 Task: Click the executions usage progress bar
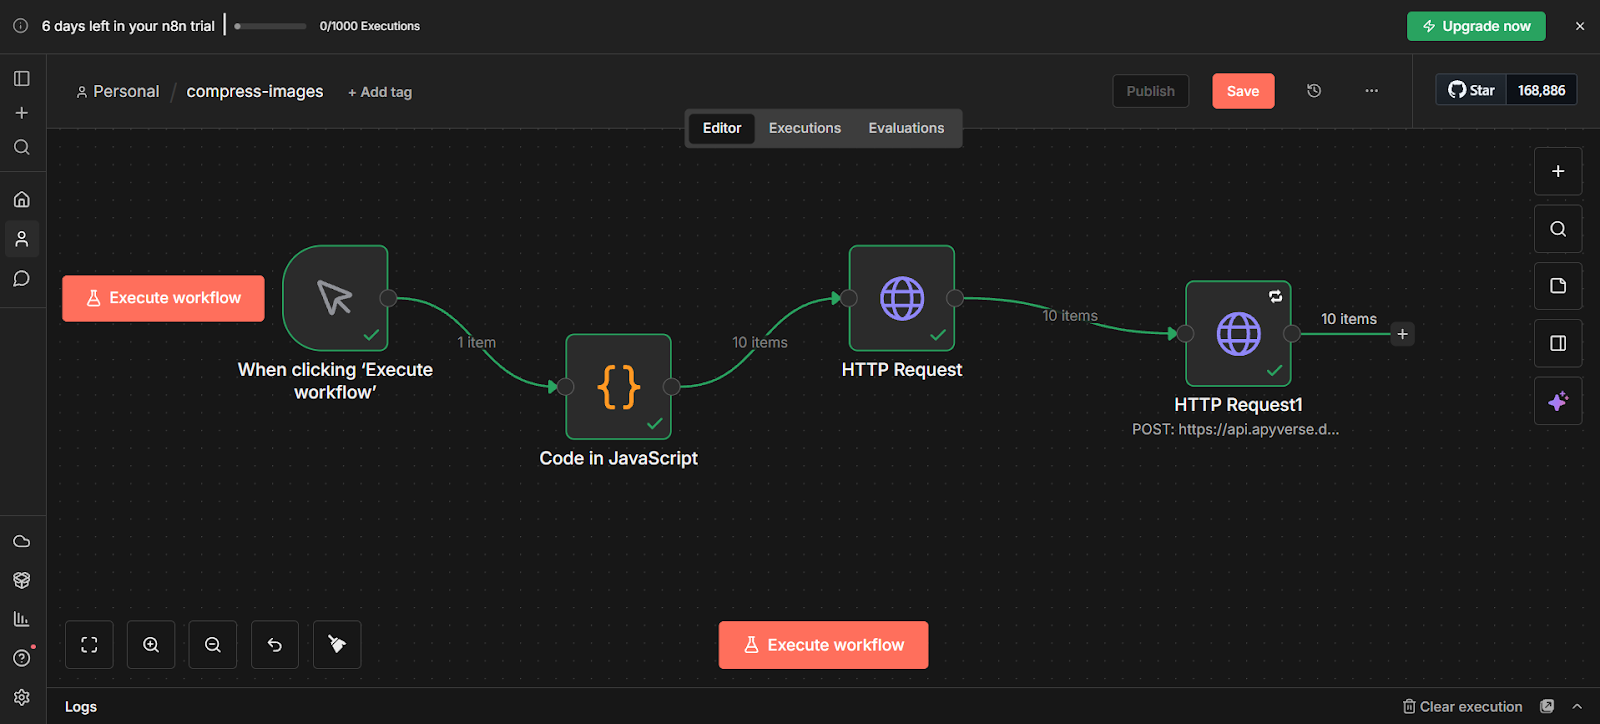coord(270,26)
